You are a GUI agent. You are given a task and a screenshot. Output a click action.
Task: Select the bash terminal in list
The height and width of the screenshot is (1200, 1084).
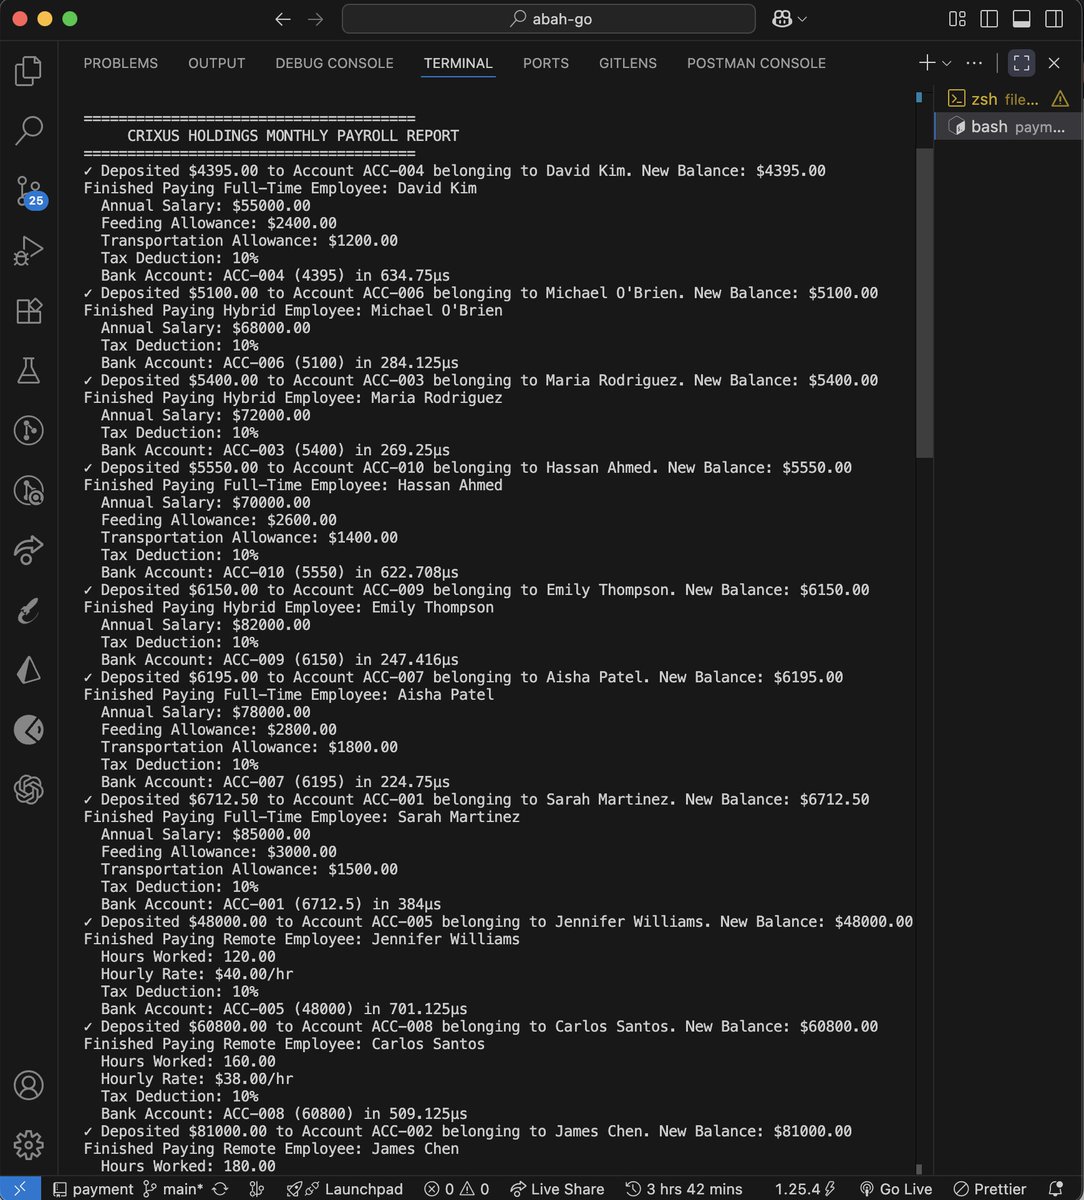[1008, 126]
